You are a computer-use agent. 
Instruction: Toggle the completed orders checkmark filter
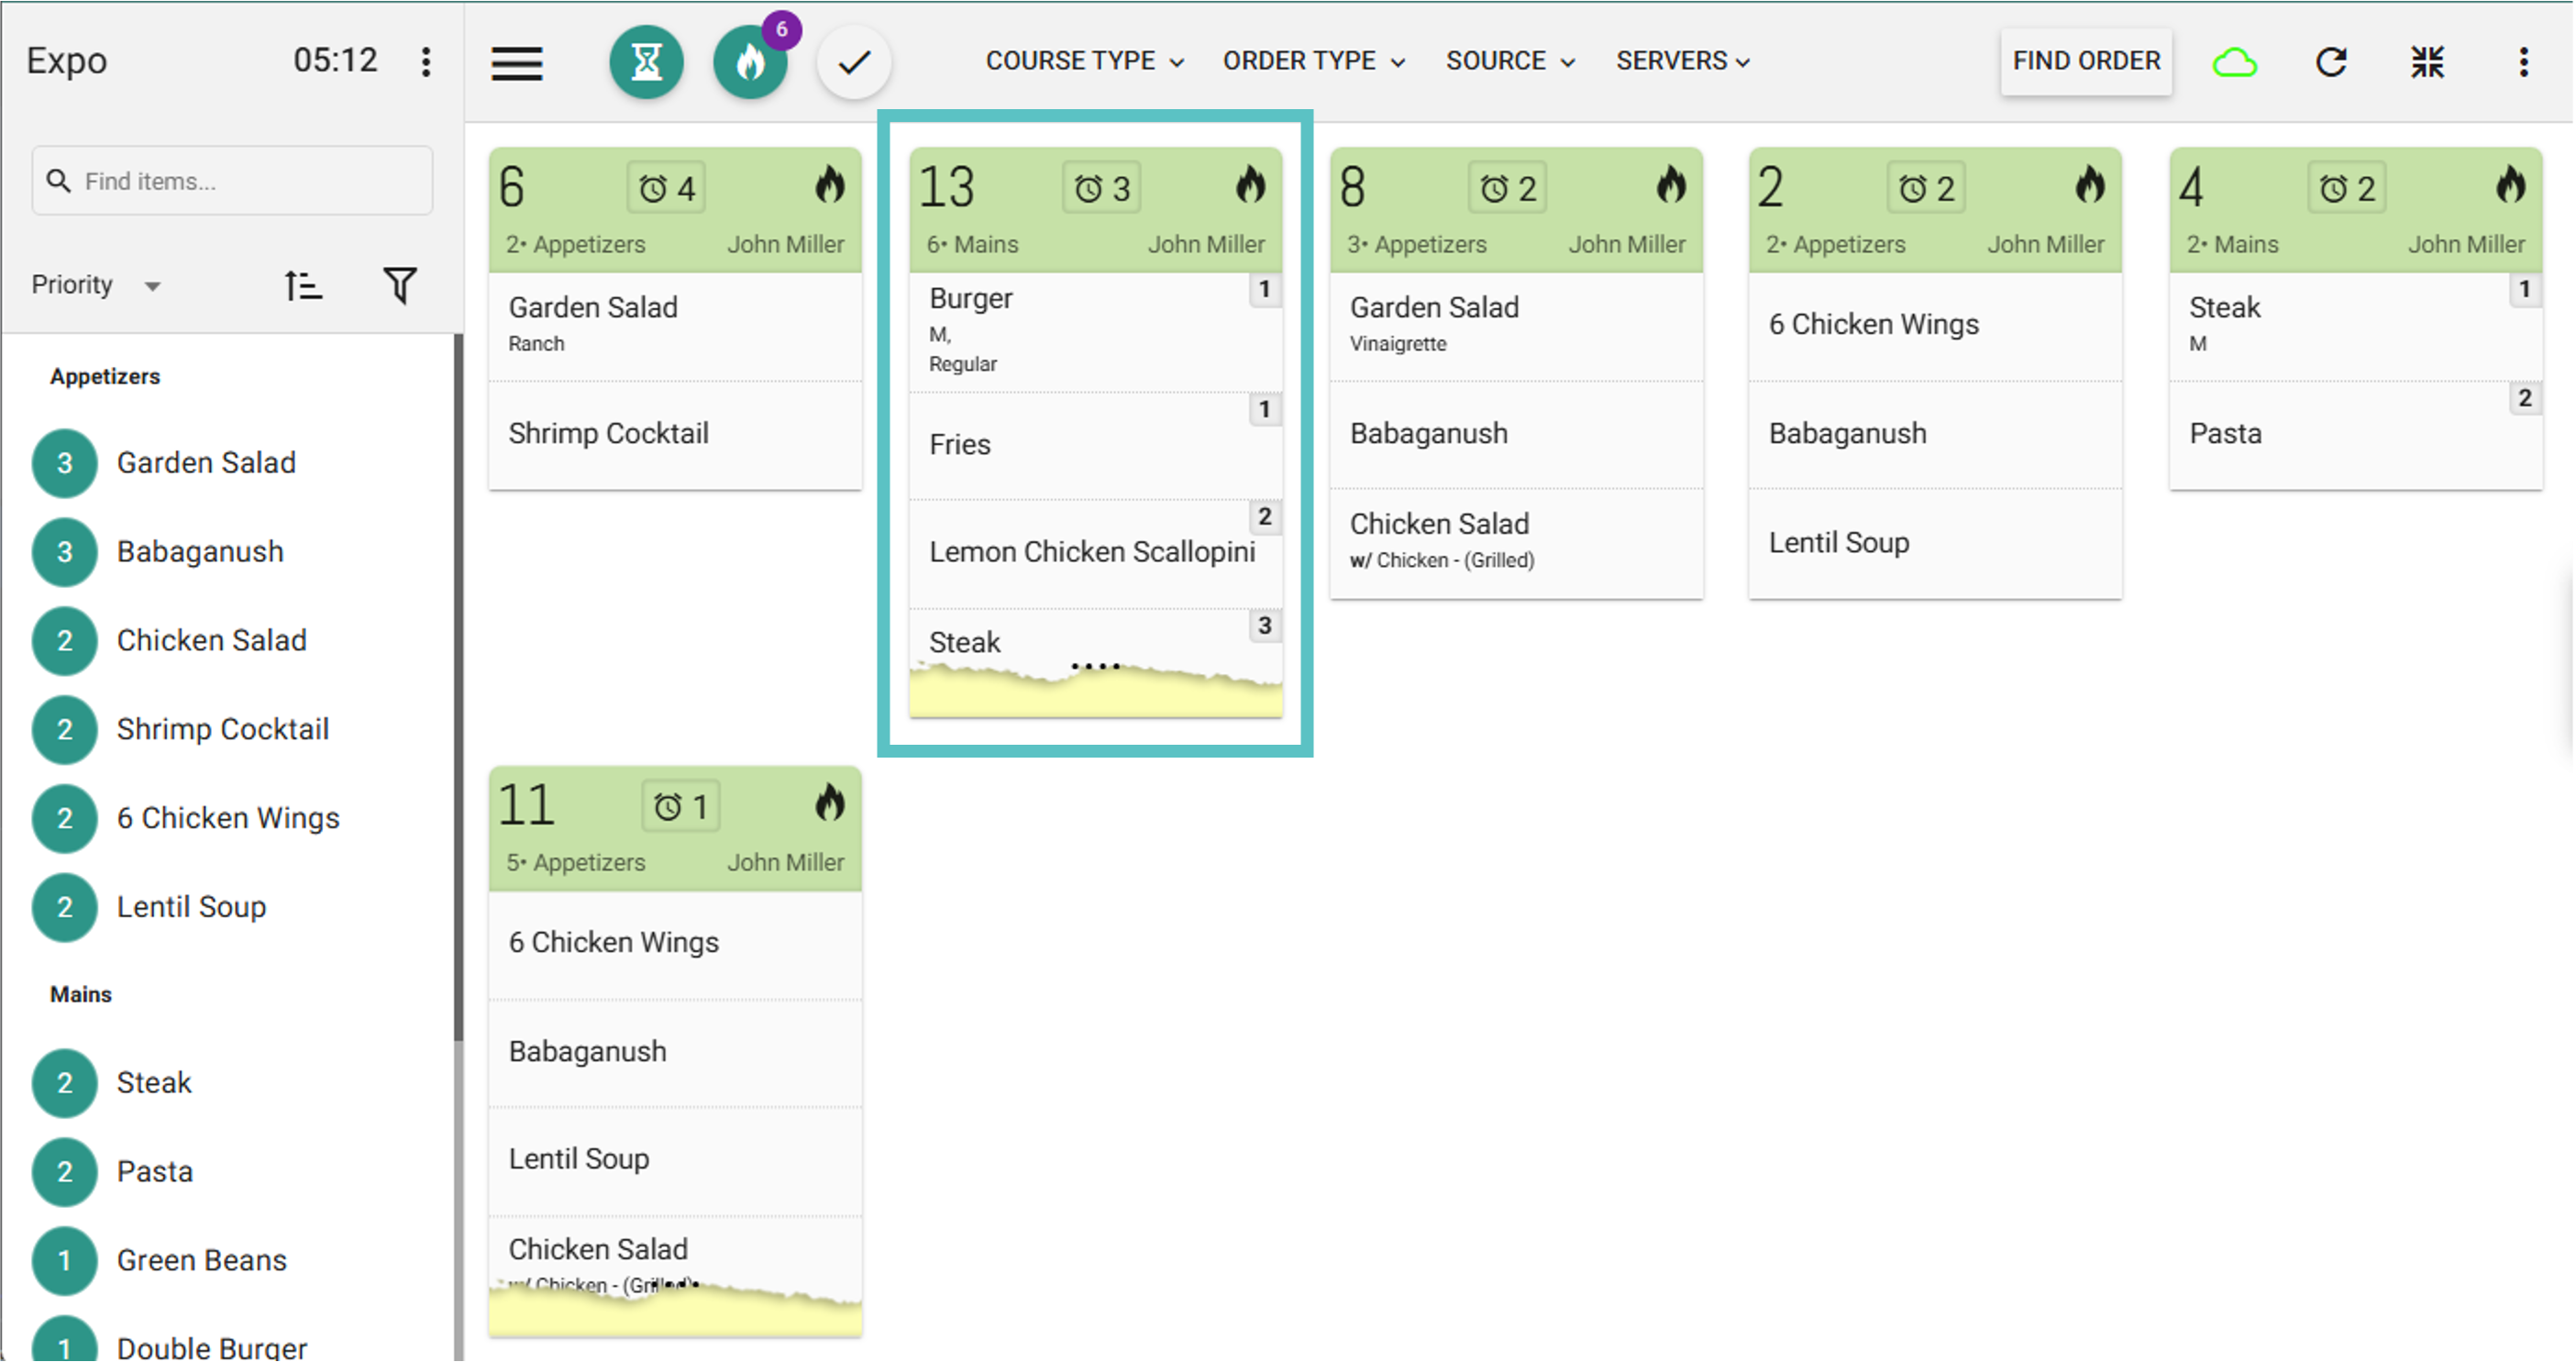point(854,62)
